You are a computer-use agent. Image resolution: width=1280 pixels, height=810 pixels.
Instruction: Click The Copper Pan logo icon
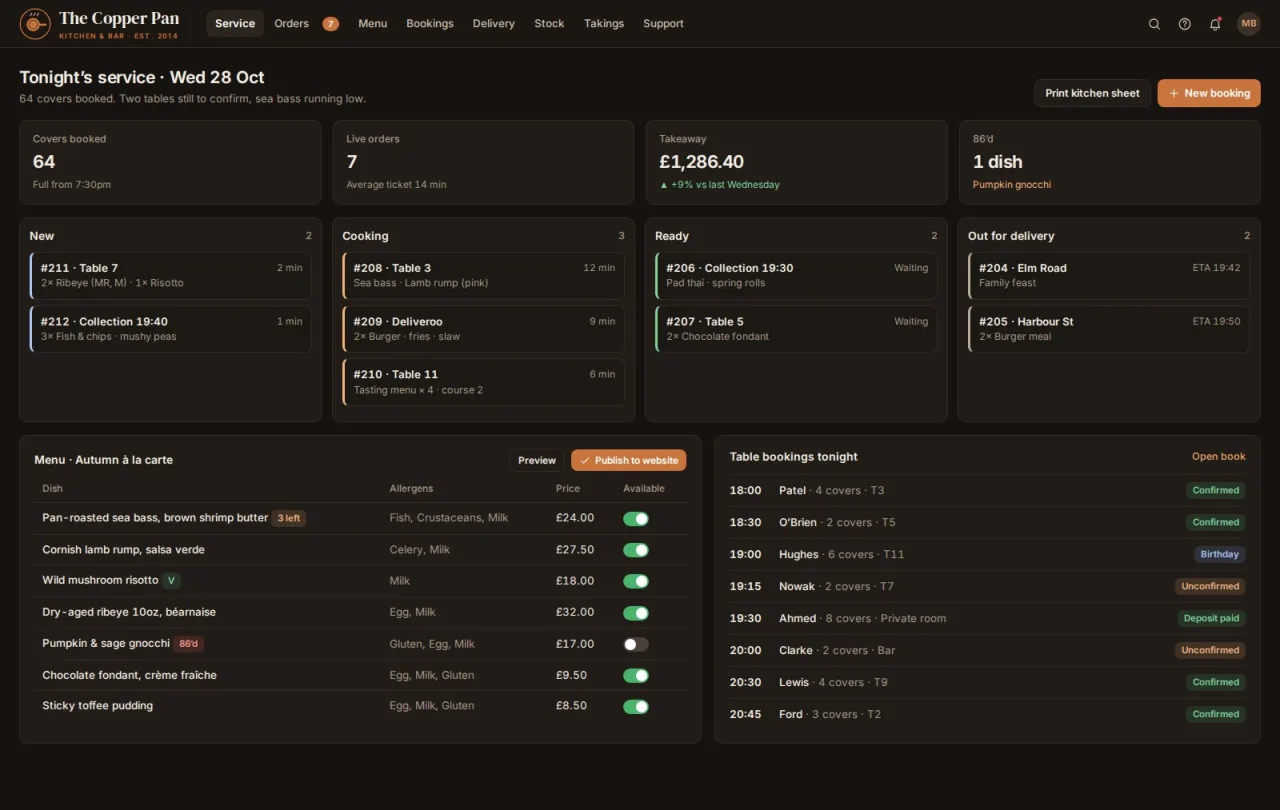click(35, 23)
